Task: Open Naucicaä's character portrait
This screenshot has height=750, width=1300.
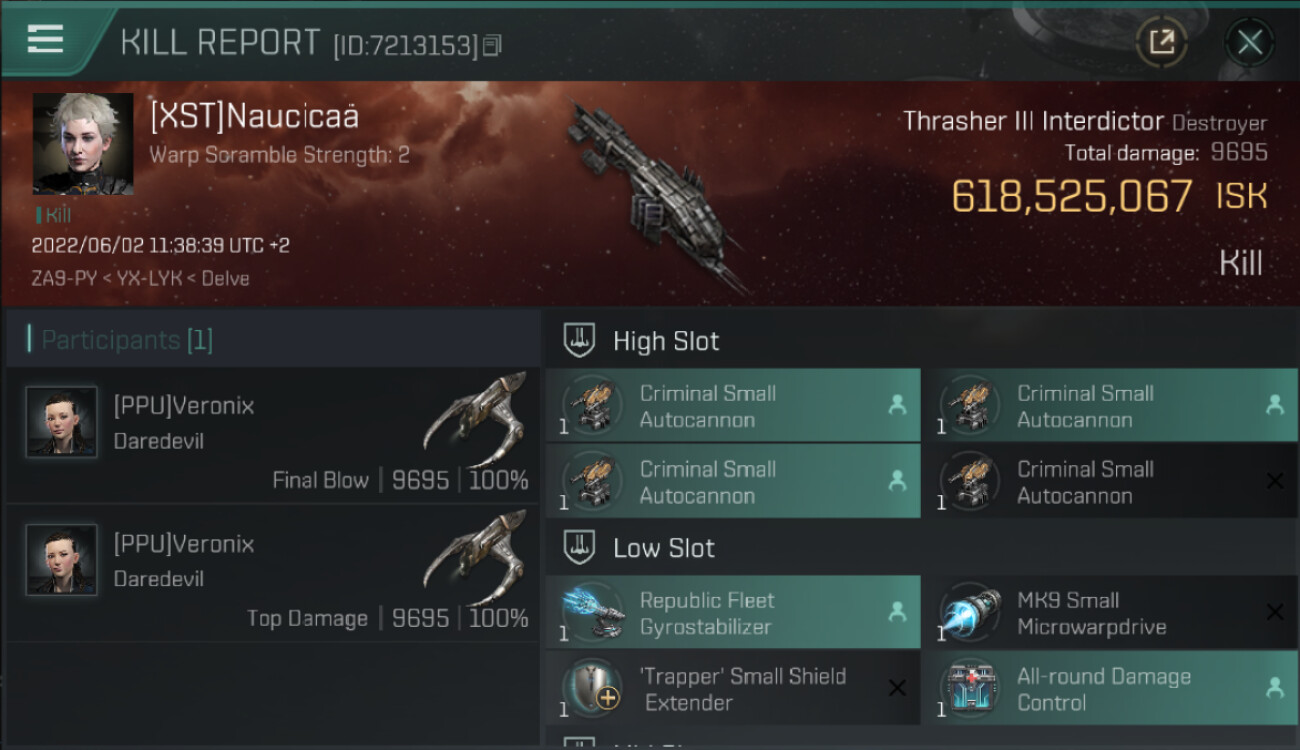Action: pyautogui.click(x=83, y=144)
